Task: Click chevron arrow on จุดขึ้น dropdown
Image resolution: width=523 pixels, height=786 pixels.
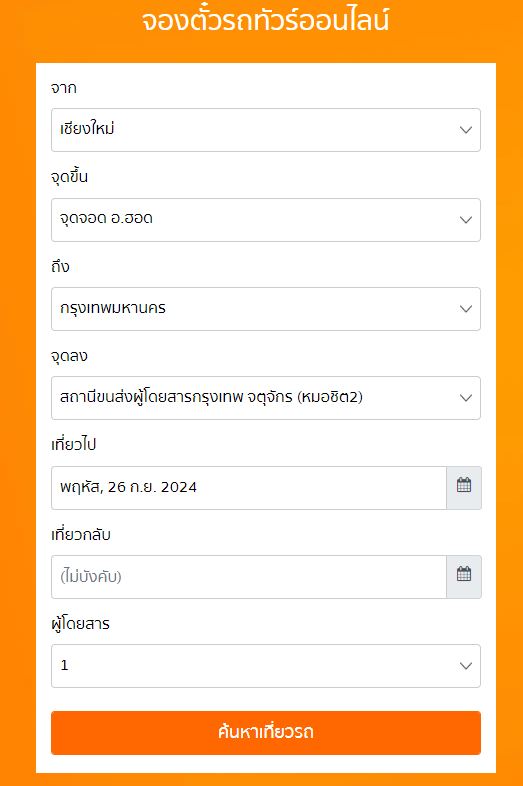Action: click(466, 220)
